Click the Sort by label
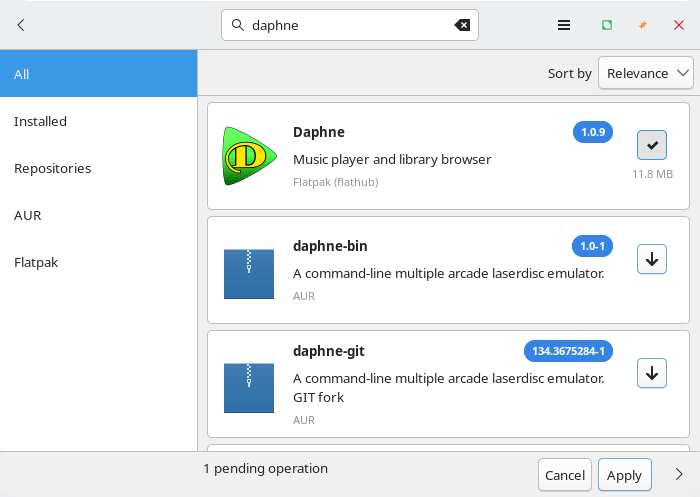Viewport: 700px width, 497px height. tap(570, 73)
